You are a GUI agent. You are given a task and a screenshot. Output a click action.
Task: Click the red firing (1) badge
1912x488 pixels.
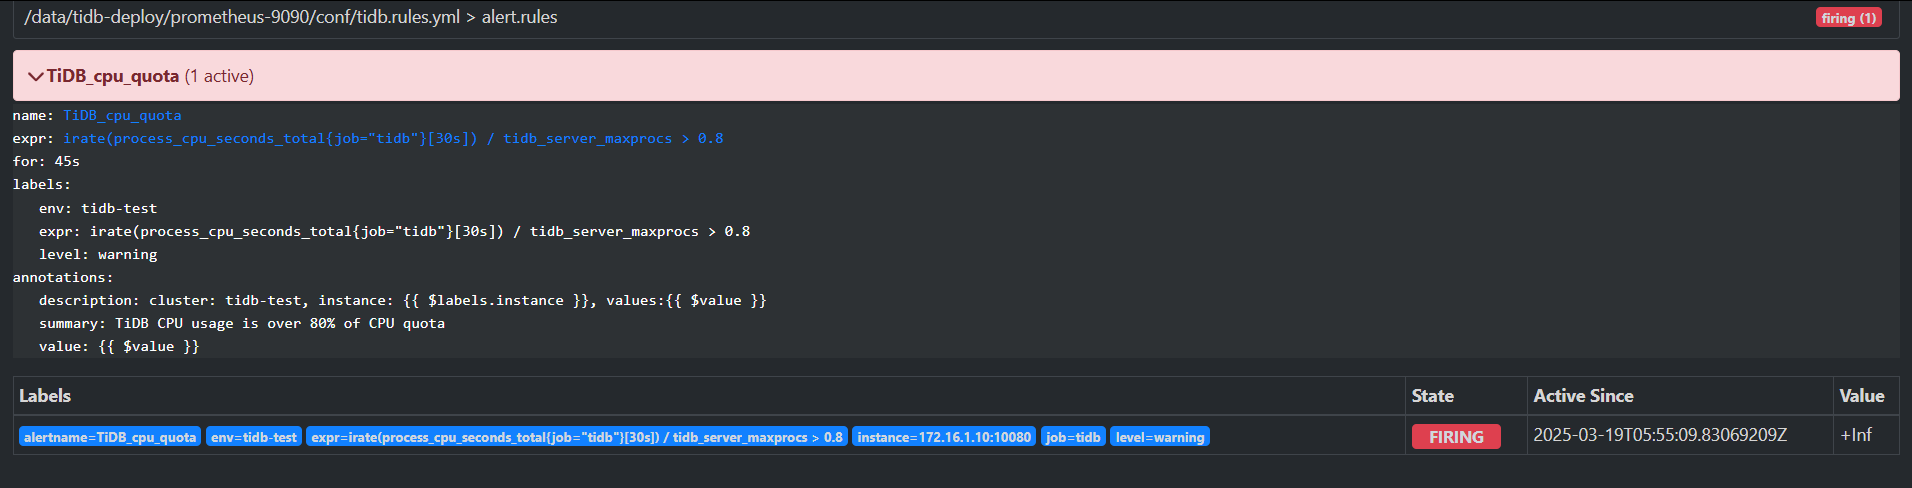(1848, 18)
